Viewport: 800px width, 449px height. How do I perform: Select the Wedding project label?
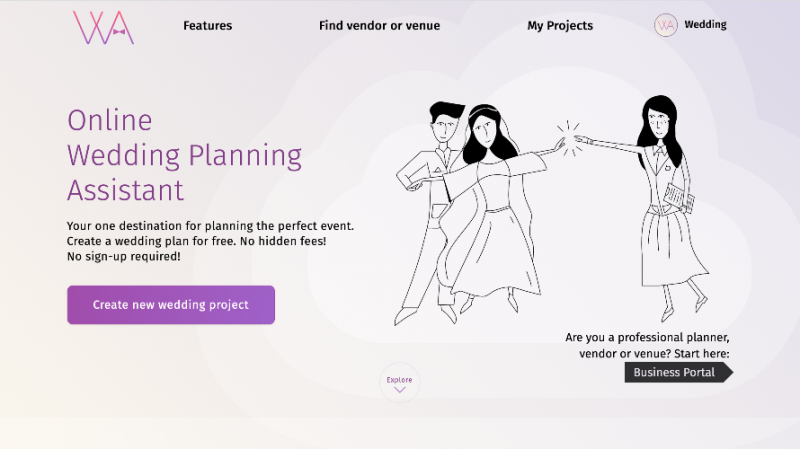pyautogui.click(x=705, y=25)
